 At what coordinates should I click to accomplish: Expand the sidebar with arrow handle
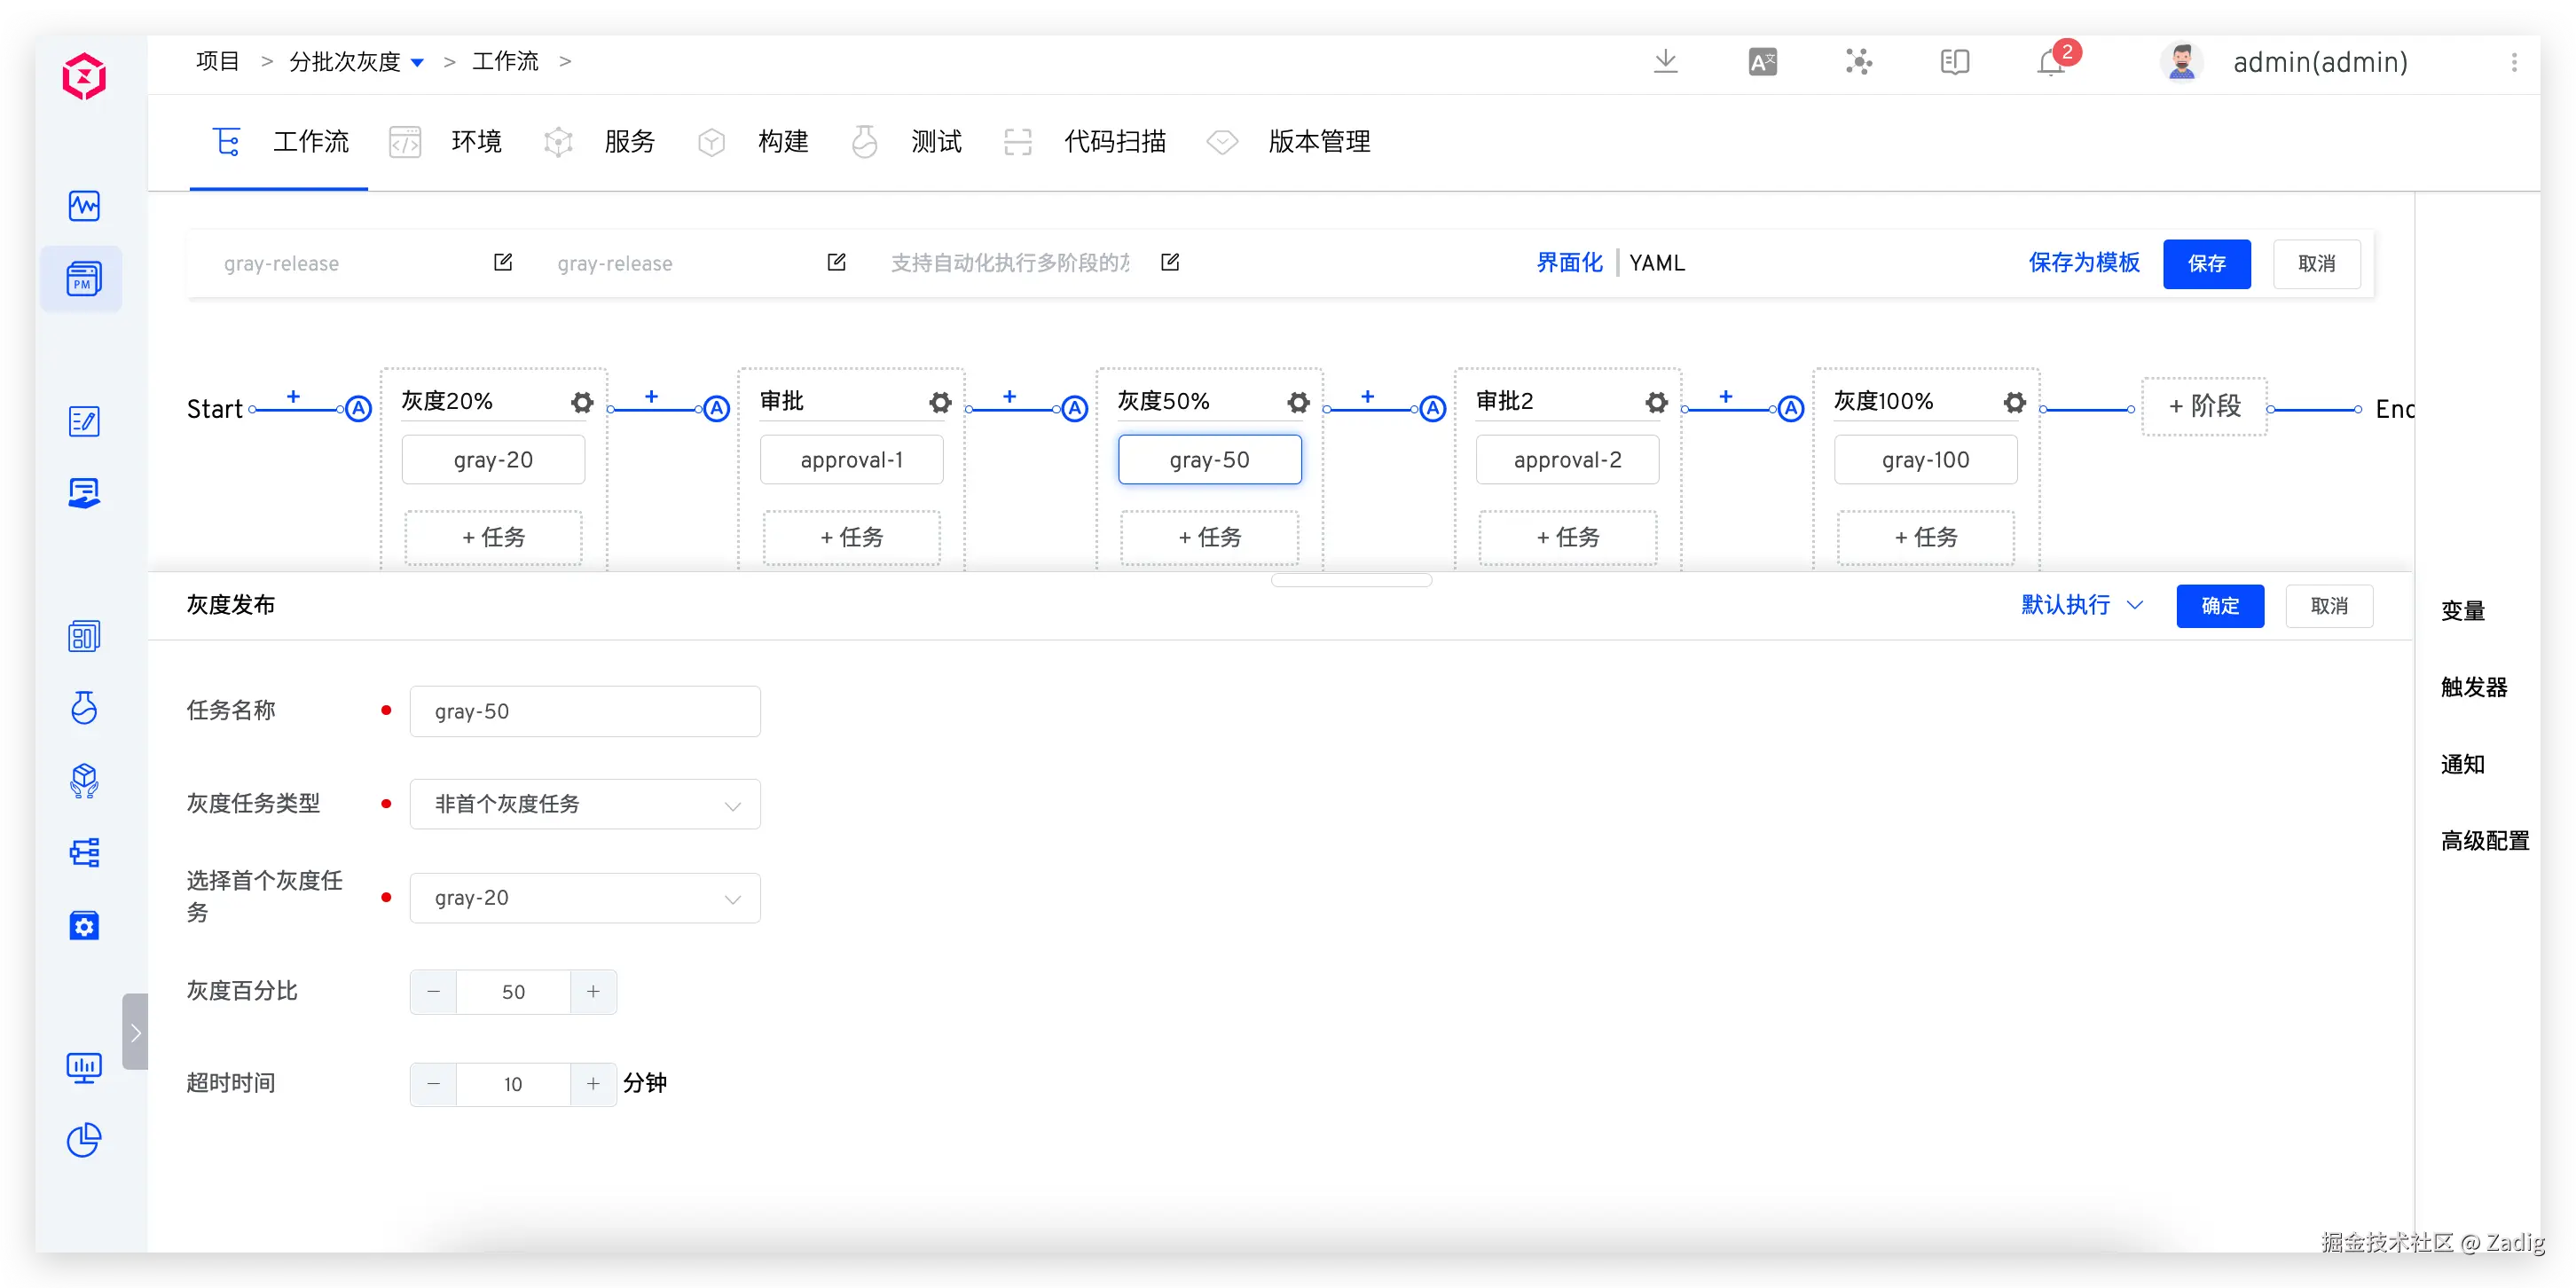point(135,1032)
